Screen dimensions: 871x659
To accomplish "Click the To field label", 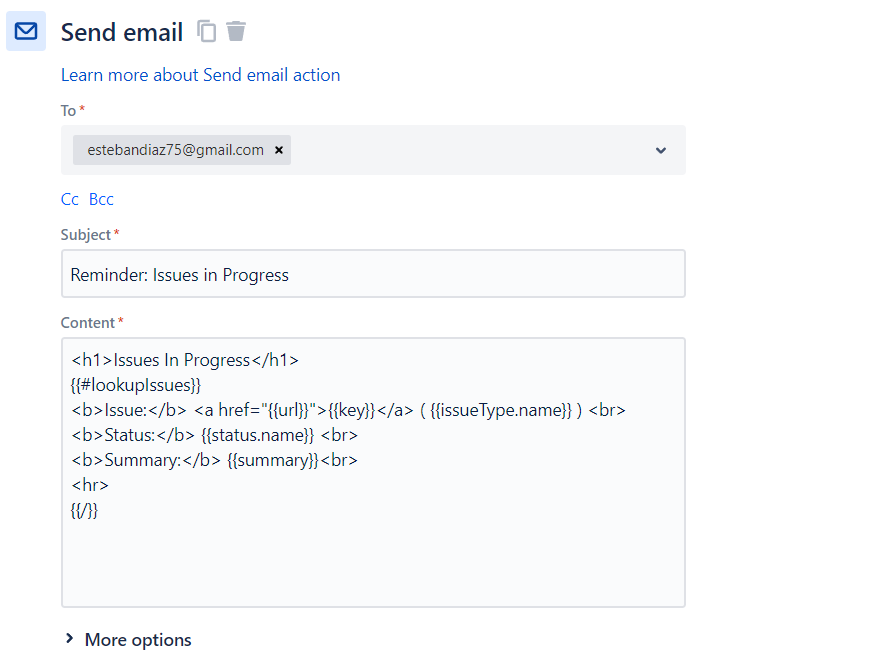I will click(68, 110).
